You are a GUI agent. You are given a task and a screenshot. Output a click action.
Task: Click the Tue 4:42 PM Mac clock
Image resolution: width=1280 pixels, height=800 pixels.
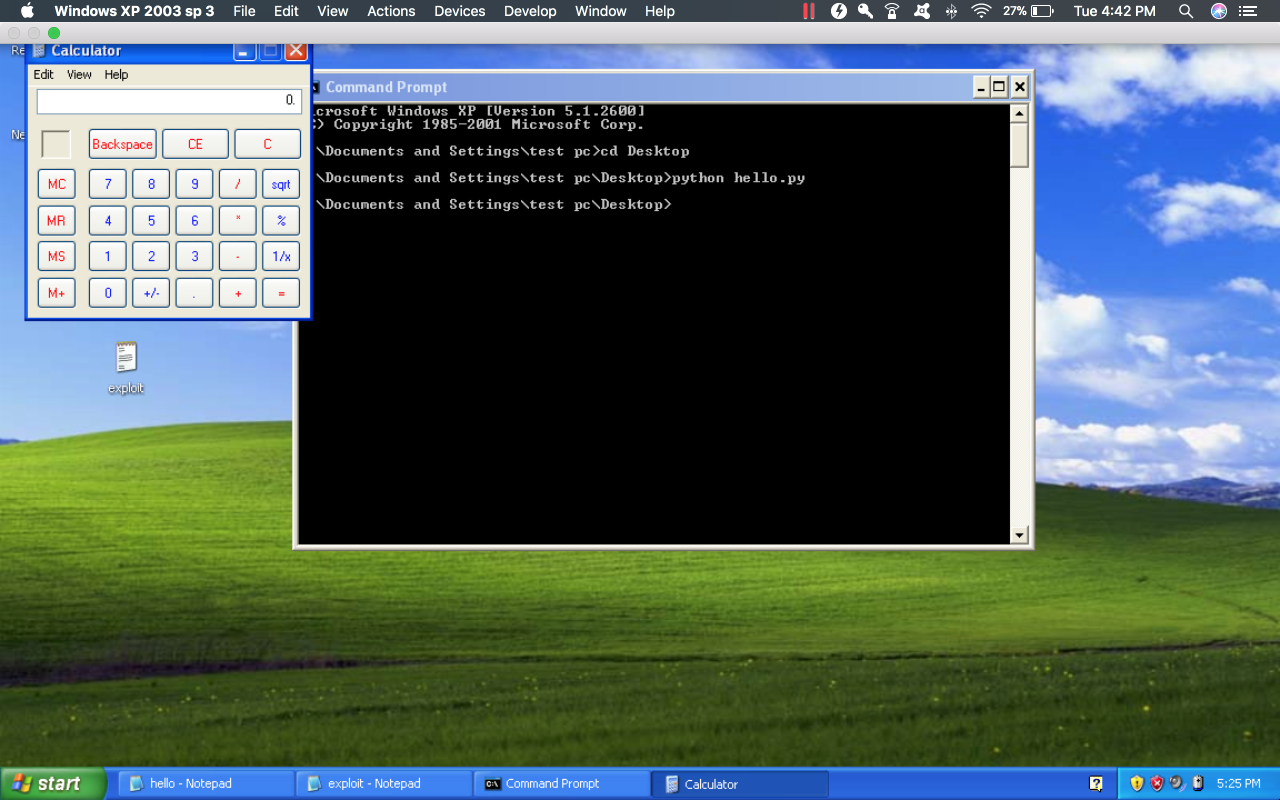pyautogui.click(x=1114, y=11)
